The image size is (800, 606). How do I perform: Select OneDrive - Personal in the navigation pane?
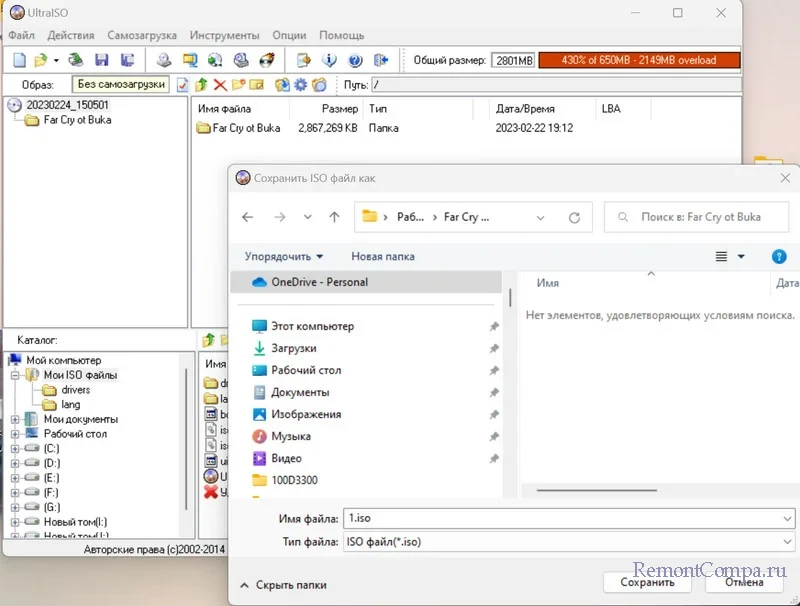pos(366,282)
